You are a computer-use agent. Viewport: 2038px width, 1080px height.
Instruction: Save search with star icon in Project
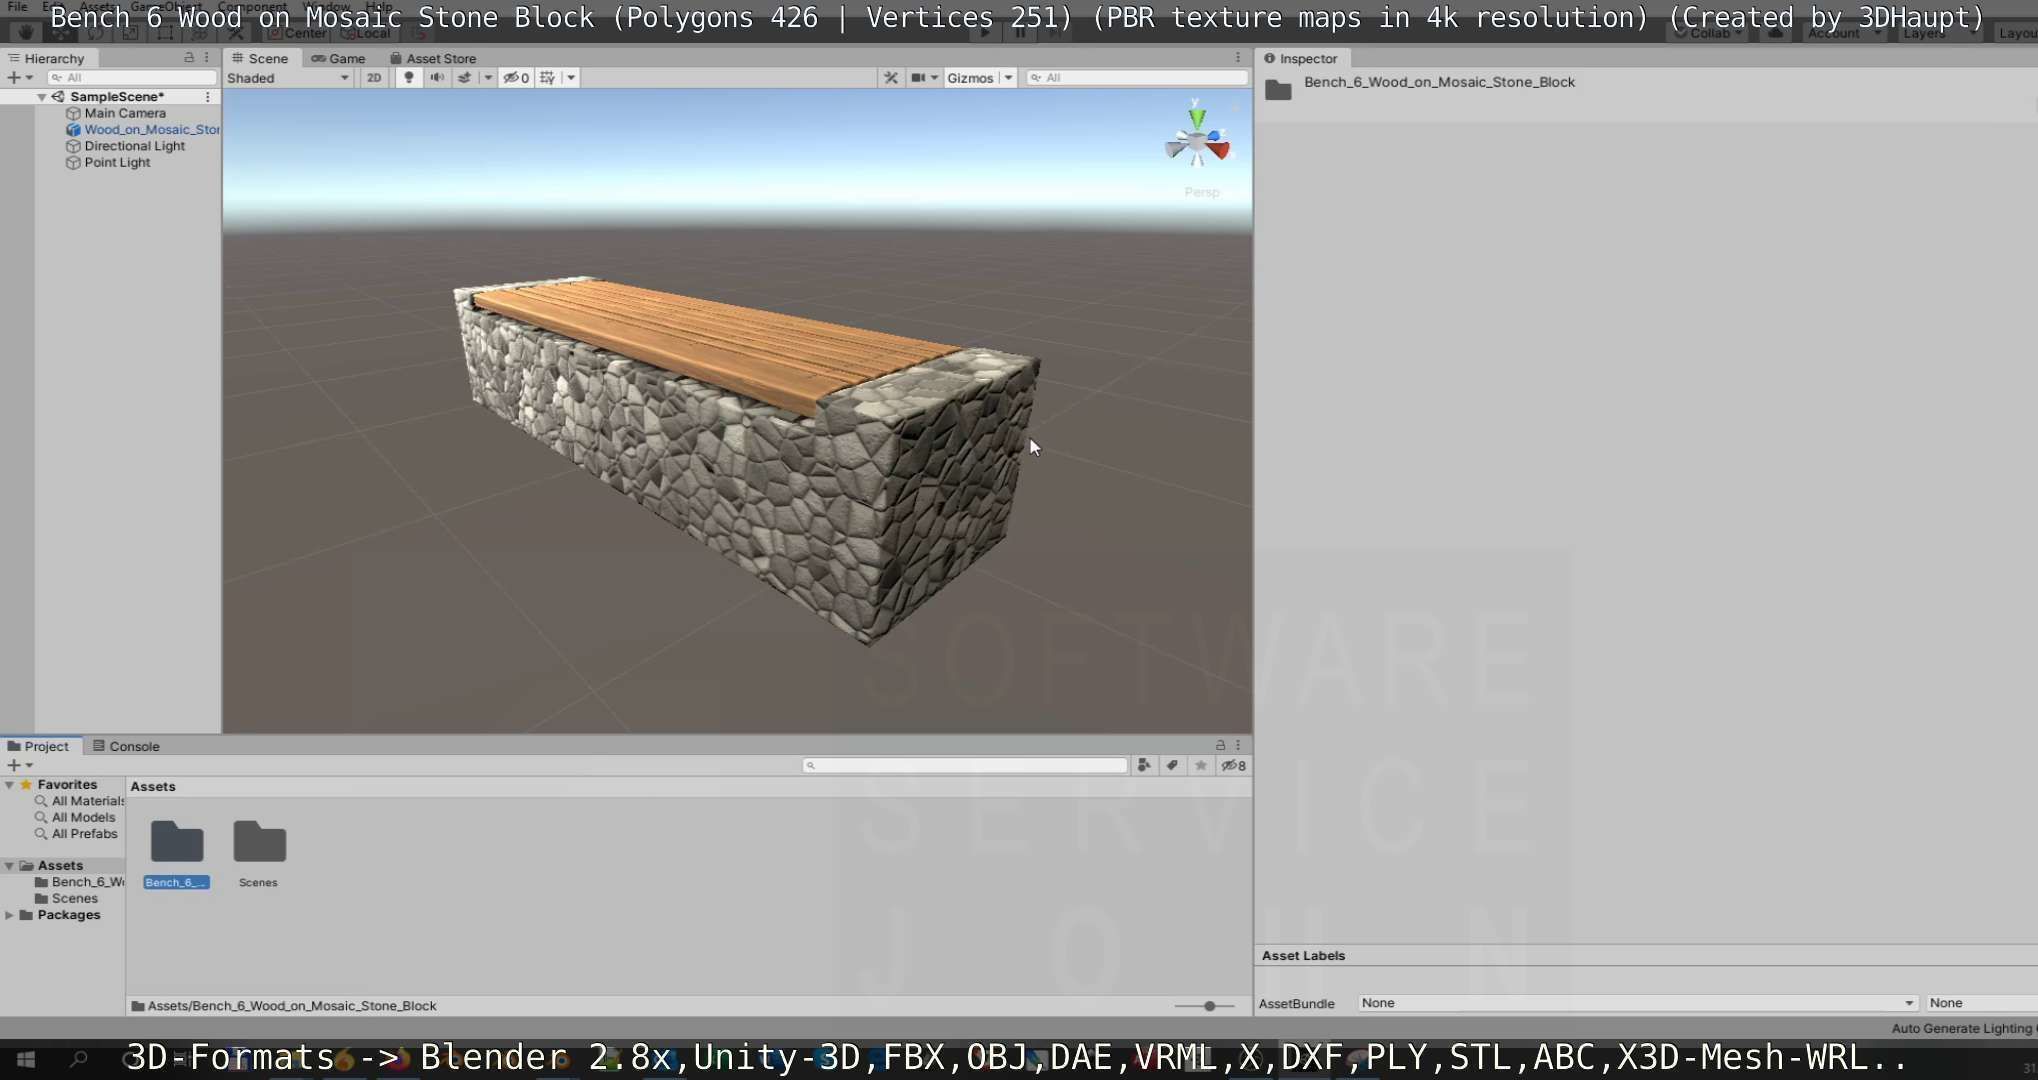click(x=1200, y=765)
